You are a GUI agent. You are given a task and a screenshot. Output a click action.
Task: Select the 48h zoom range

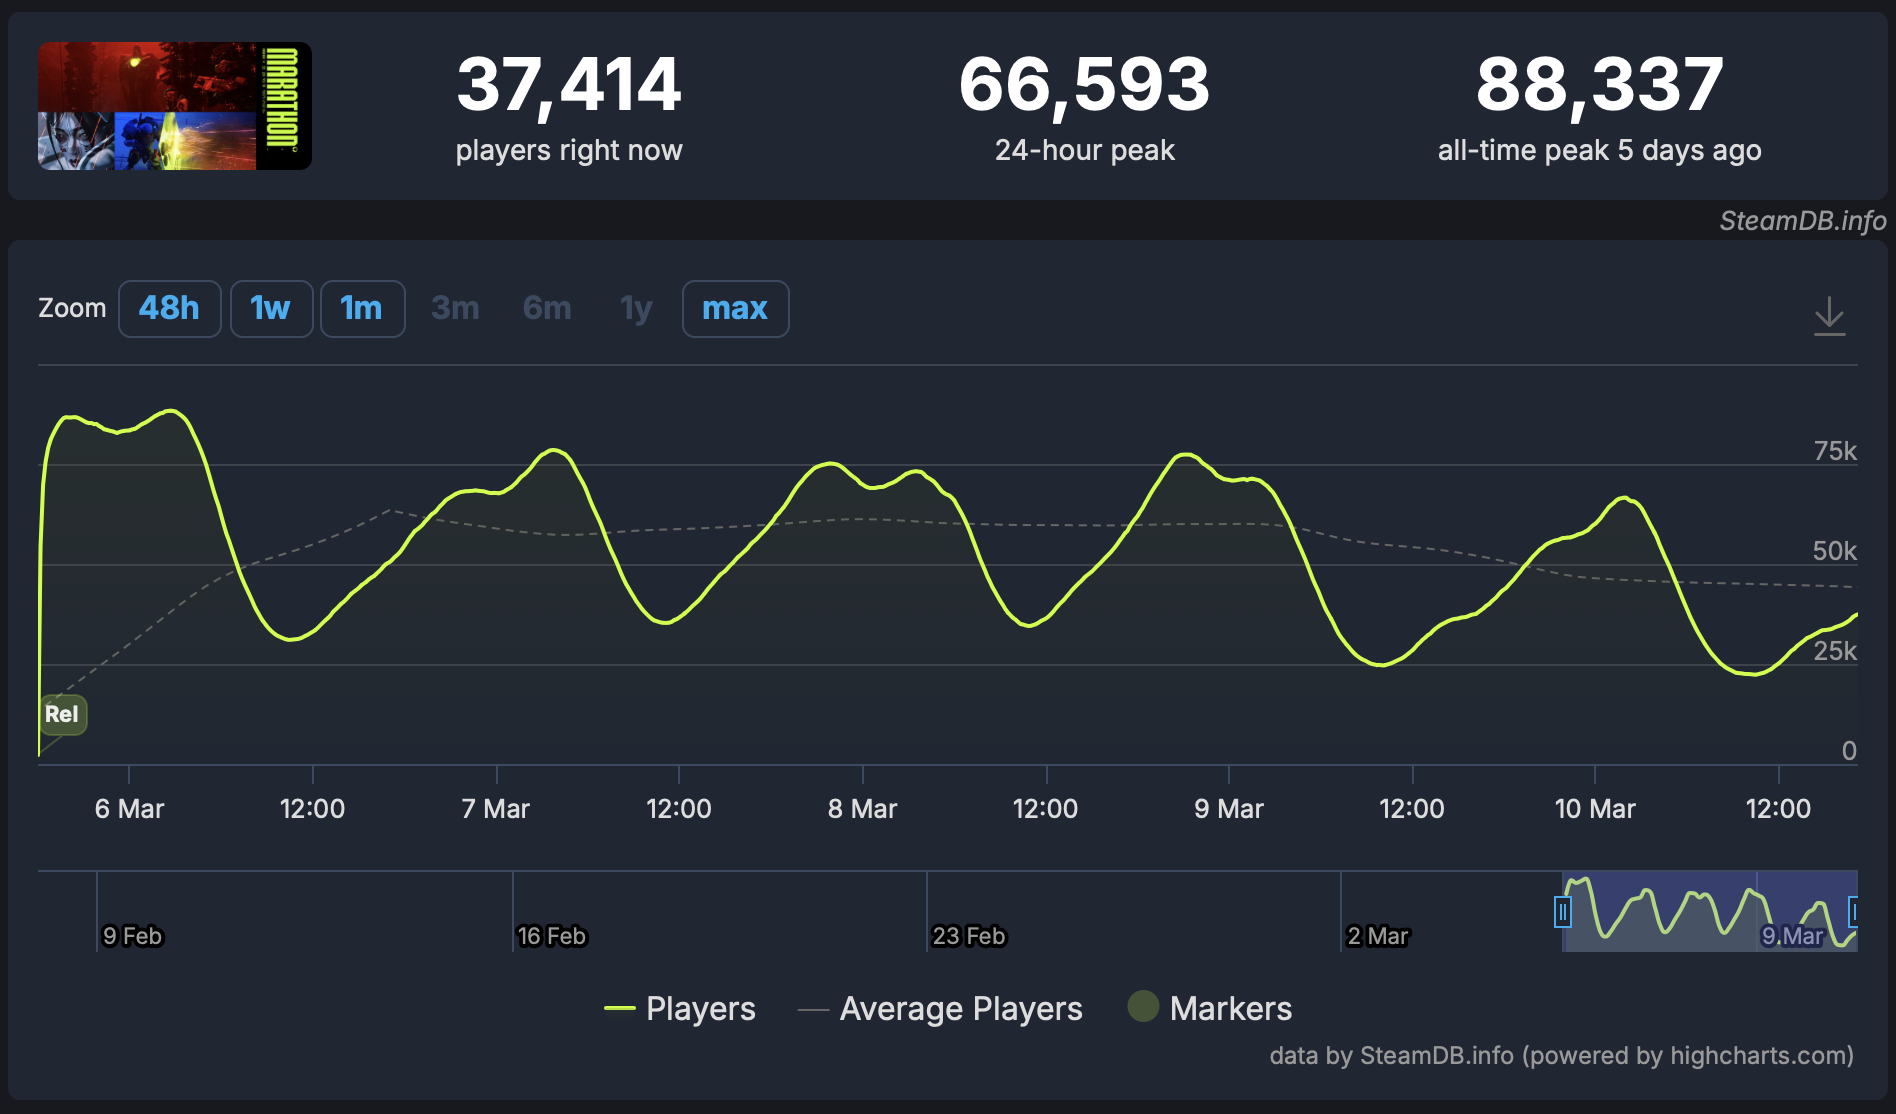pyautogui.click(x=169, y=309)
